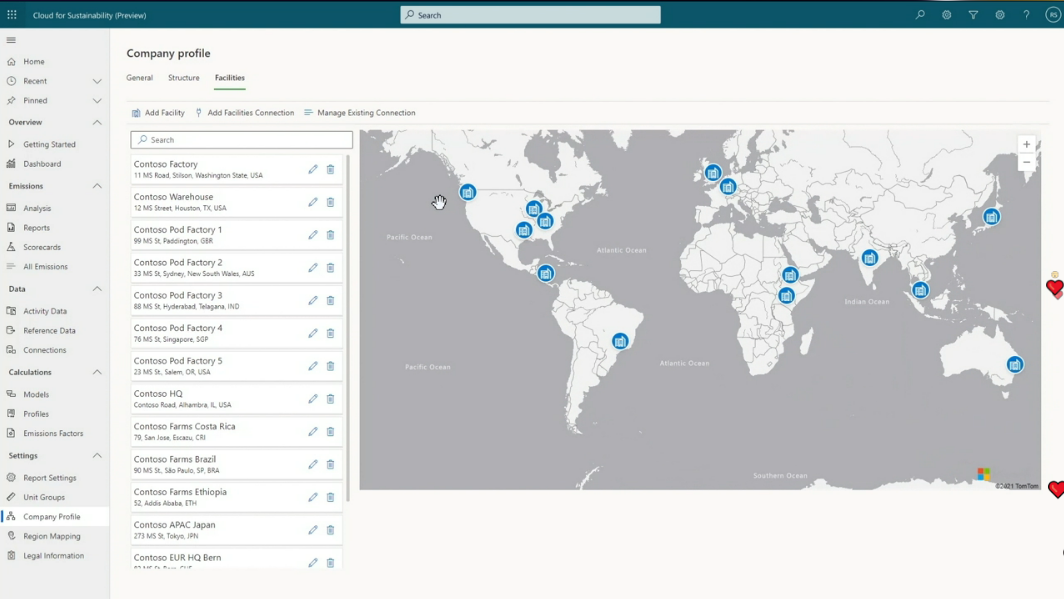
Task: Collapse the Emissions section
Action: pos(97,186)
